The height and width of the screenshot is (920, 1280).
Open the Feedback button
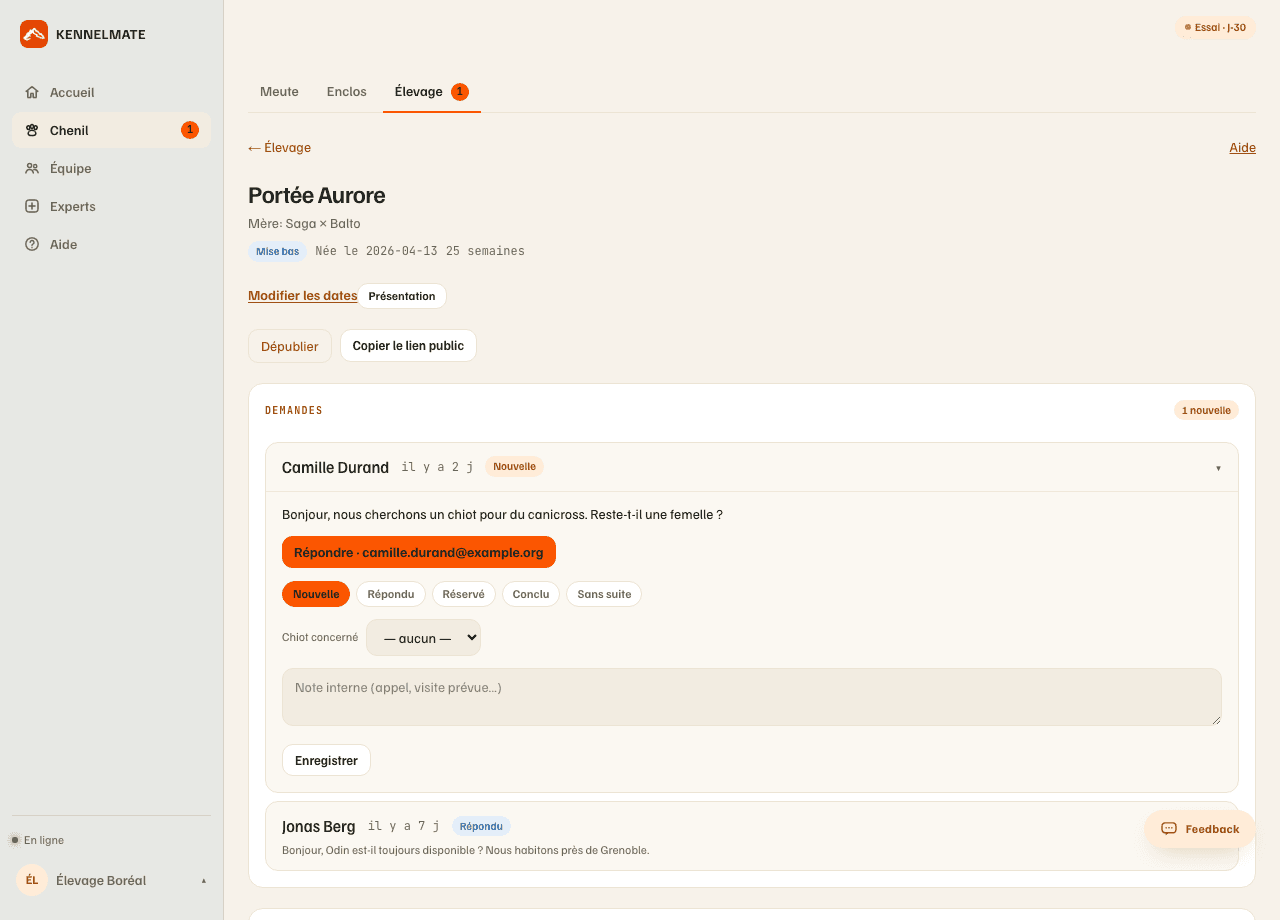1200,829
